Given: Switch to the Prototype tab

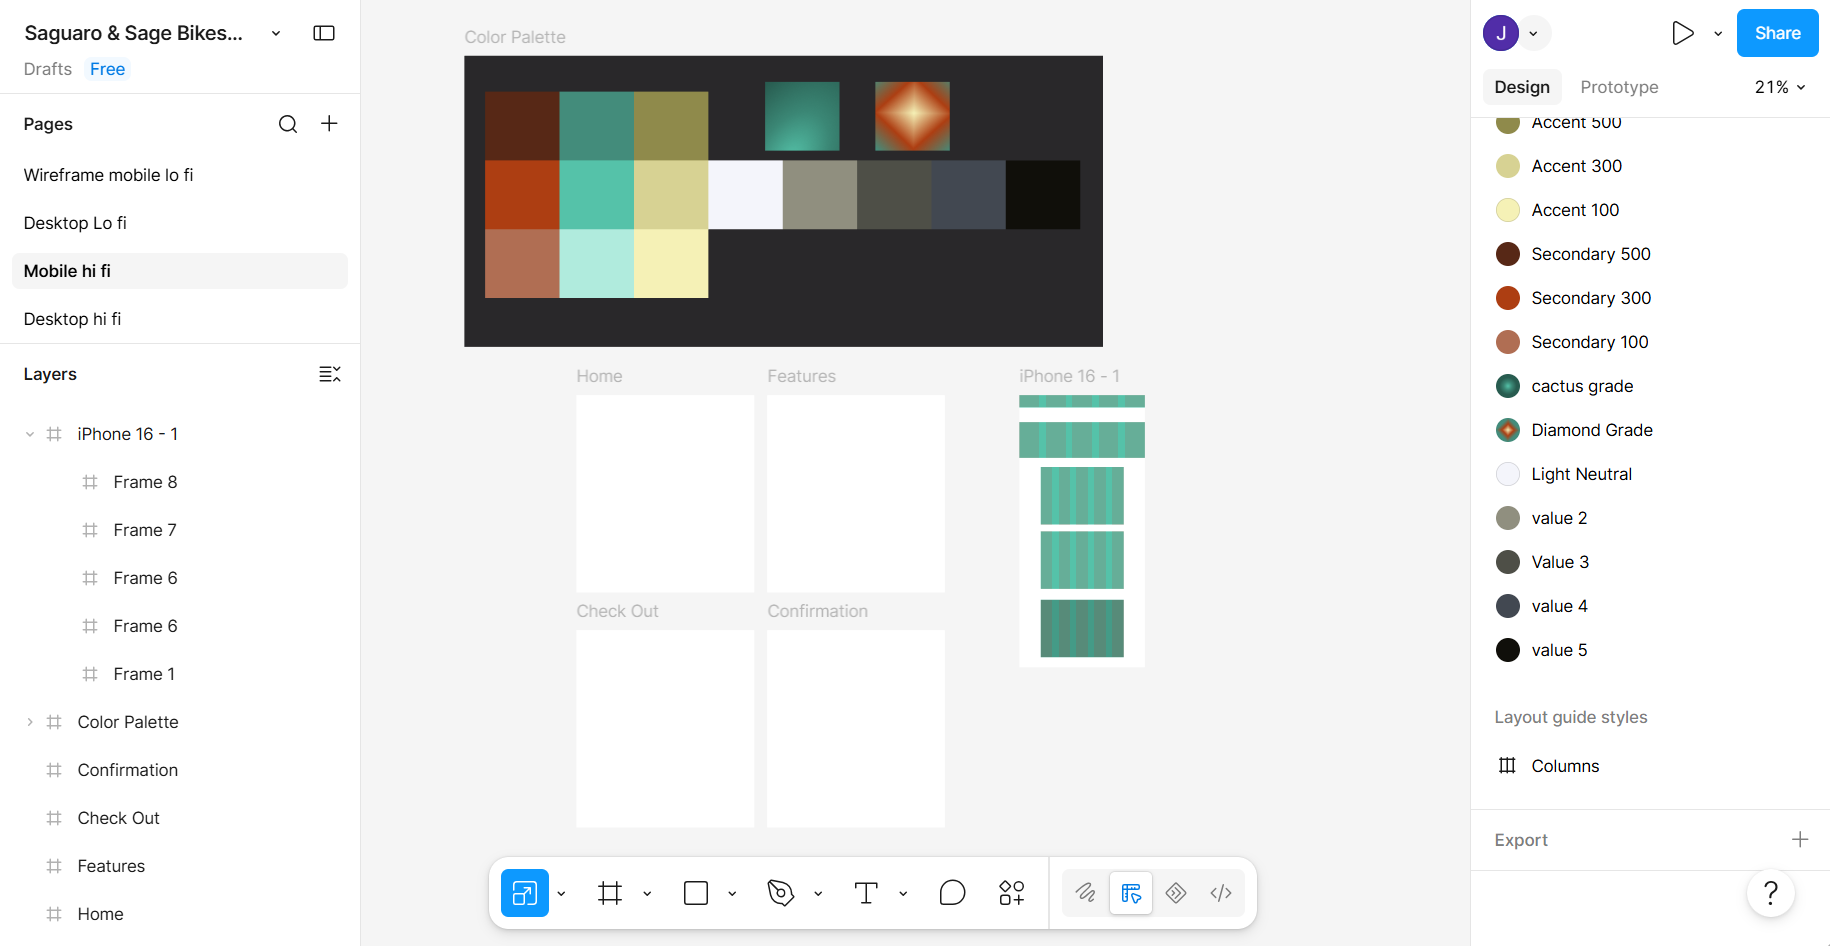Looking at the screenshot, I should coord(1619,87).
